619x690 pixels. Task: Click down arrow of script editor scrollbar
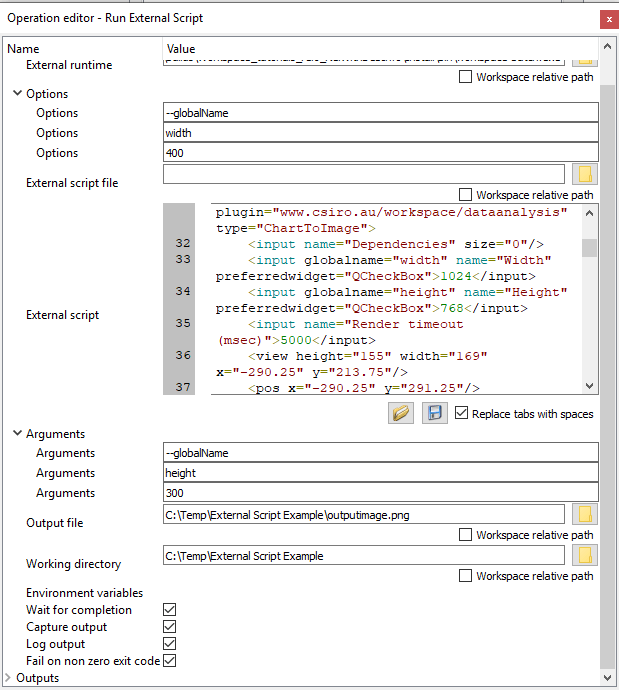(x=590, y=386)
